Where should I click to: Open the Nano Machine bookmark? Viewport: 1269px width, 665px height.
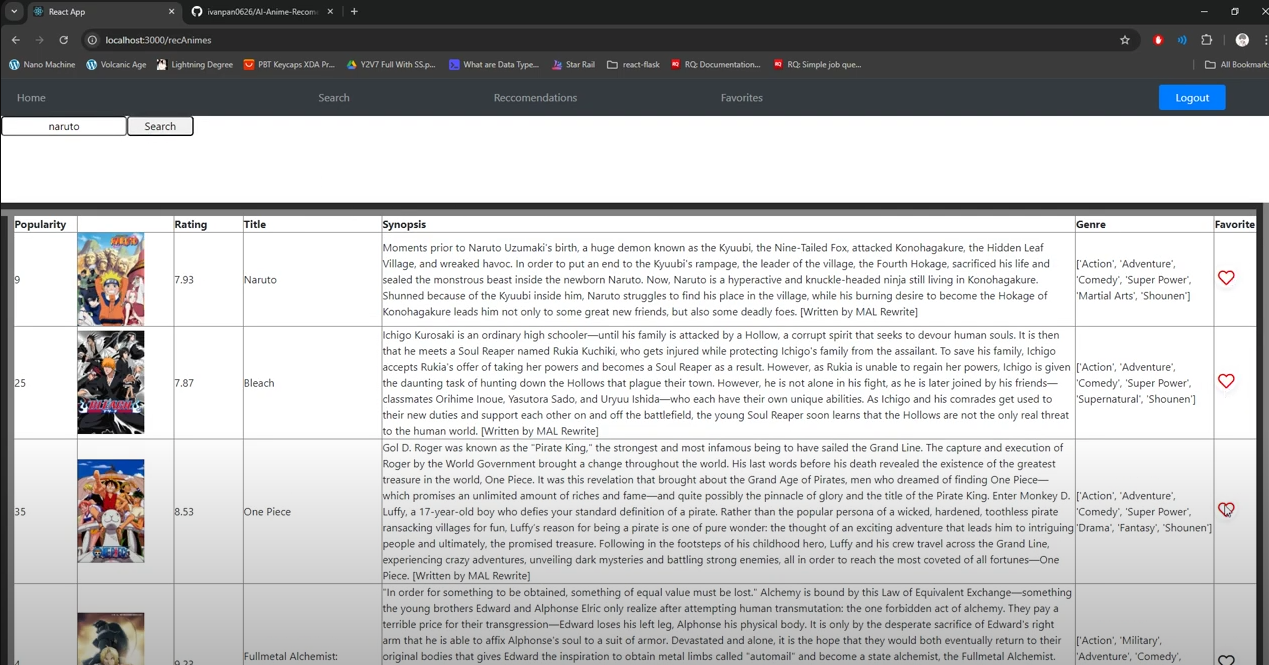click(42, 64)
